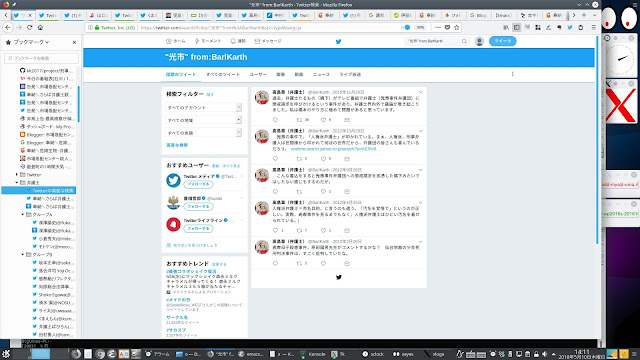This screenshot has width=640, height=360.
Task: Open more options (⋮) on search tabs row
Action: coord(513,74)
